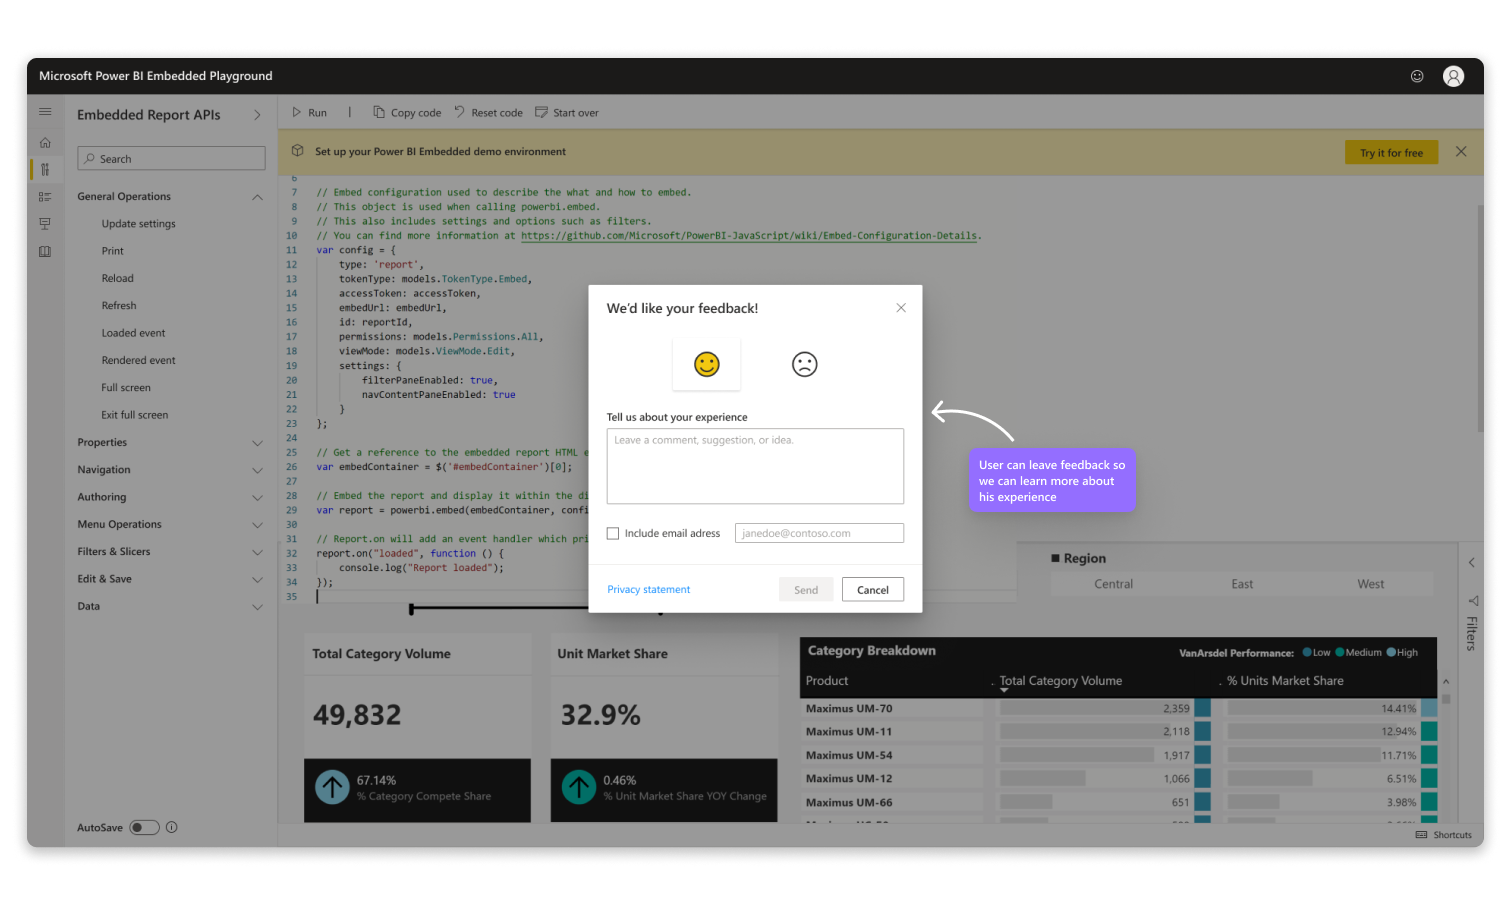Image resolution: width=1512 pixels, height=906 pixels.
Task: Select Reload operation in sidebar
Action: coord(117,278)
